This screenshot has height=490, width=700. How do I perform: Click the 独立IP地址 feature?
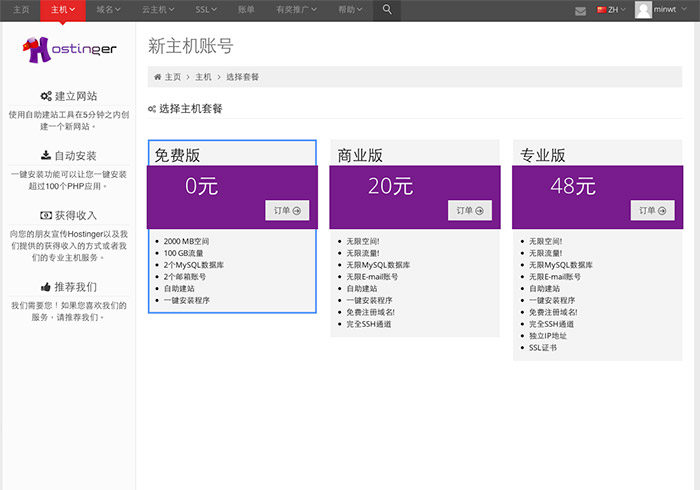tap(548, 336)
